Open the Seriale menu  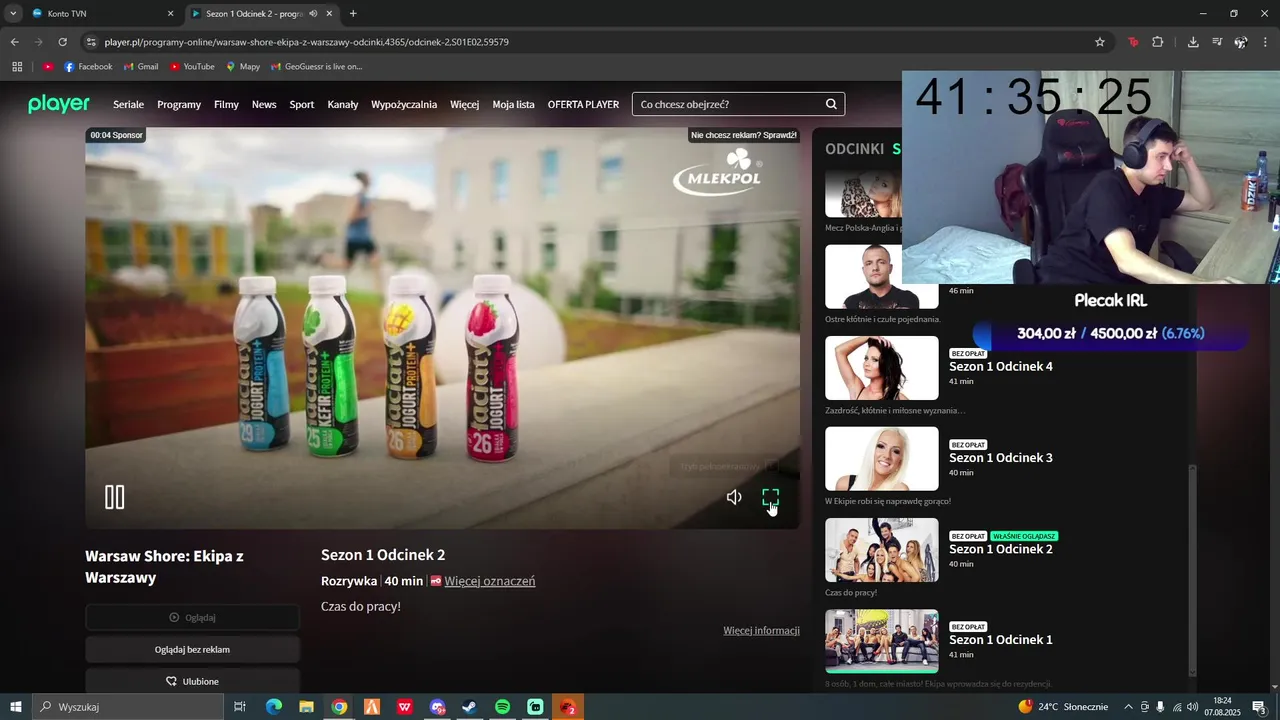coord(128,104)
